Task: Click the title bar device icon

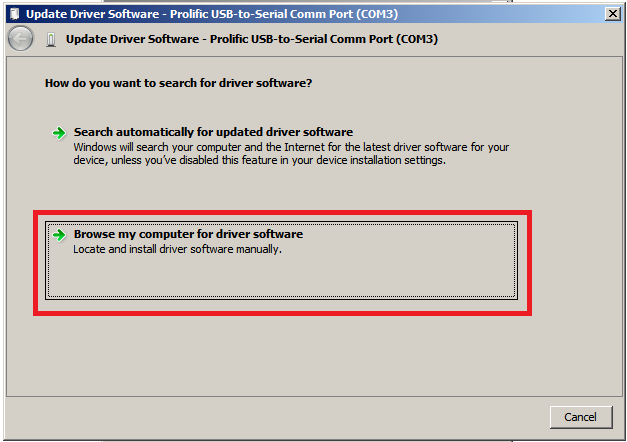Action: click(x=15, y=14)
